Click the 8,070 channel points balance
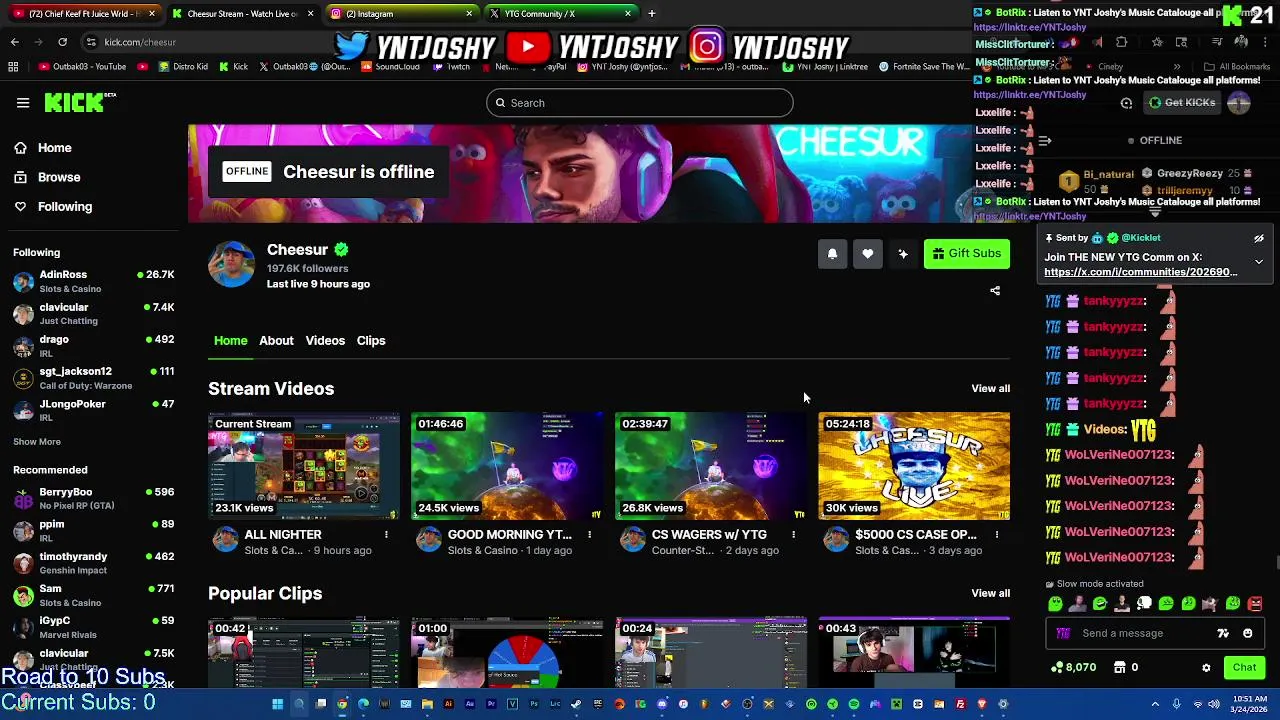The width and height of the screenshot is (1280, 720). tap(1074, 668)
